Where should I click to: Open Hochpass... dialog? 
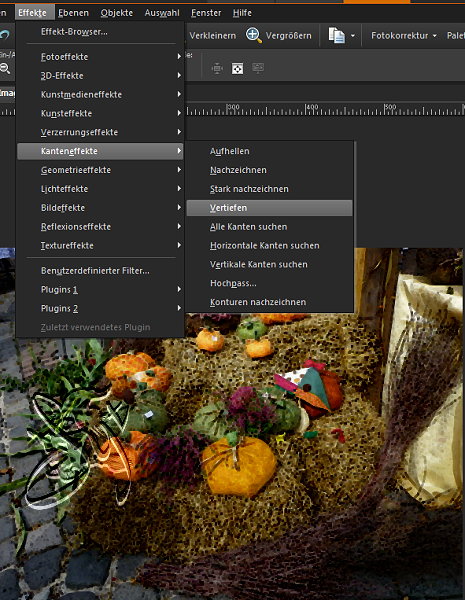point(269,283)
